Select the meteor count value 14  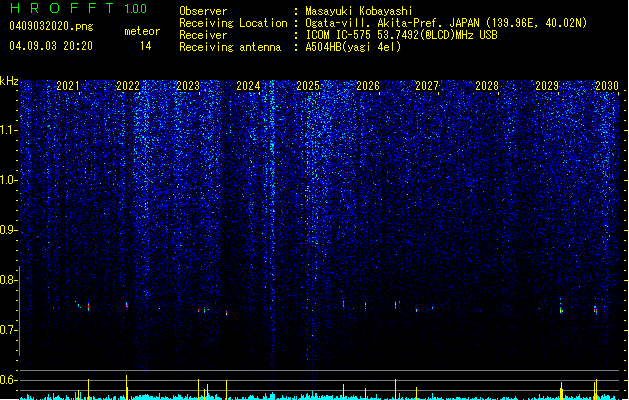[146, 46]
